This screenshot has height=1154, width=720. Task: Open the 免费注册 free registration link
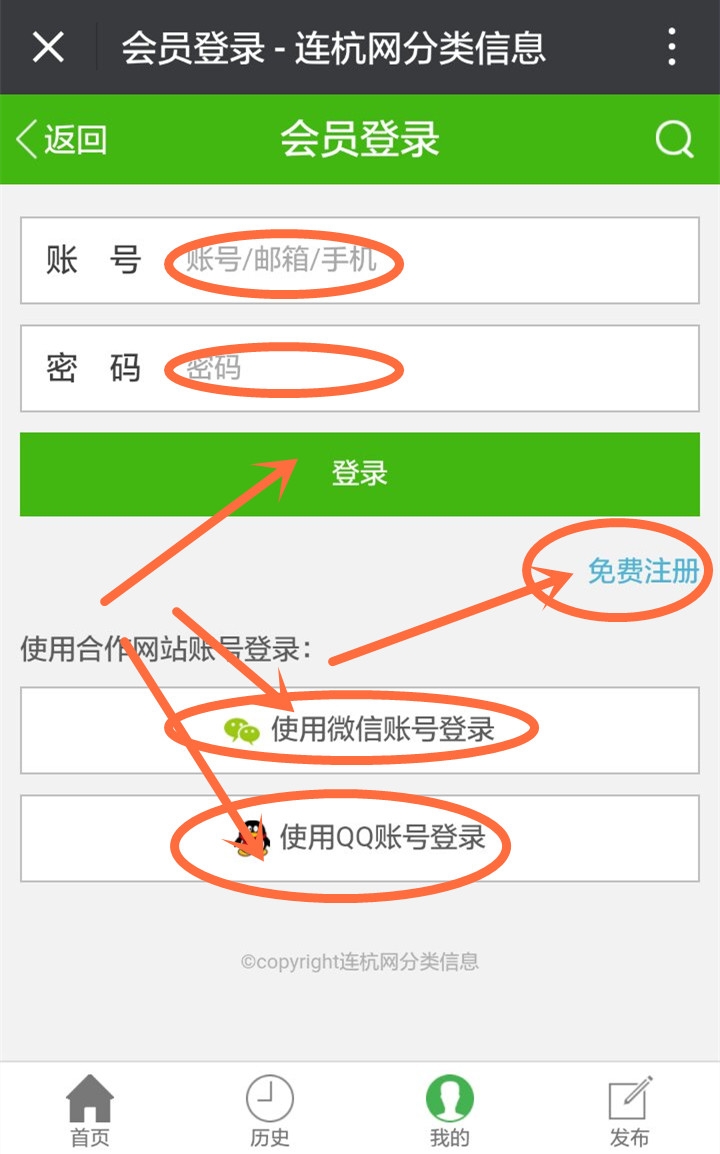coord(643,570)
